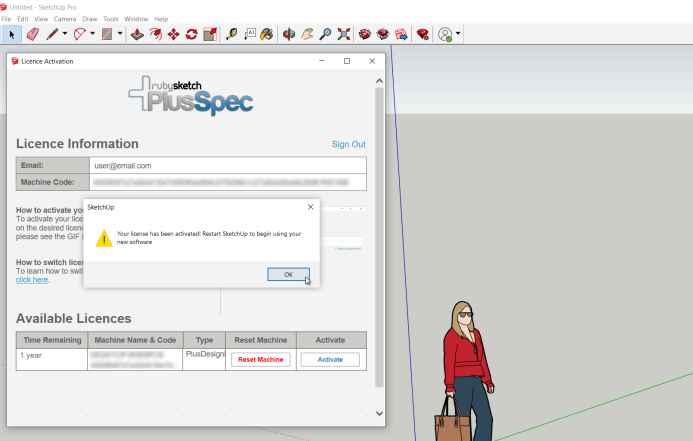This screenshot has width=693, height=441.
Task: Select the Rotate tool
Action: pyautogui.click(x=191, y=34)
